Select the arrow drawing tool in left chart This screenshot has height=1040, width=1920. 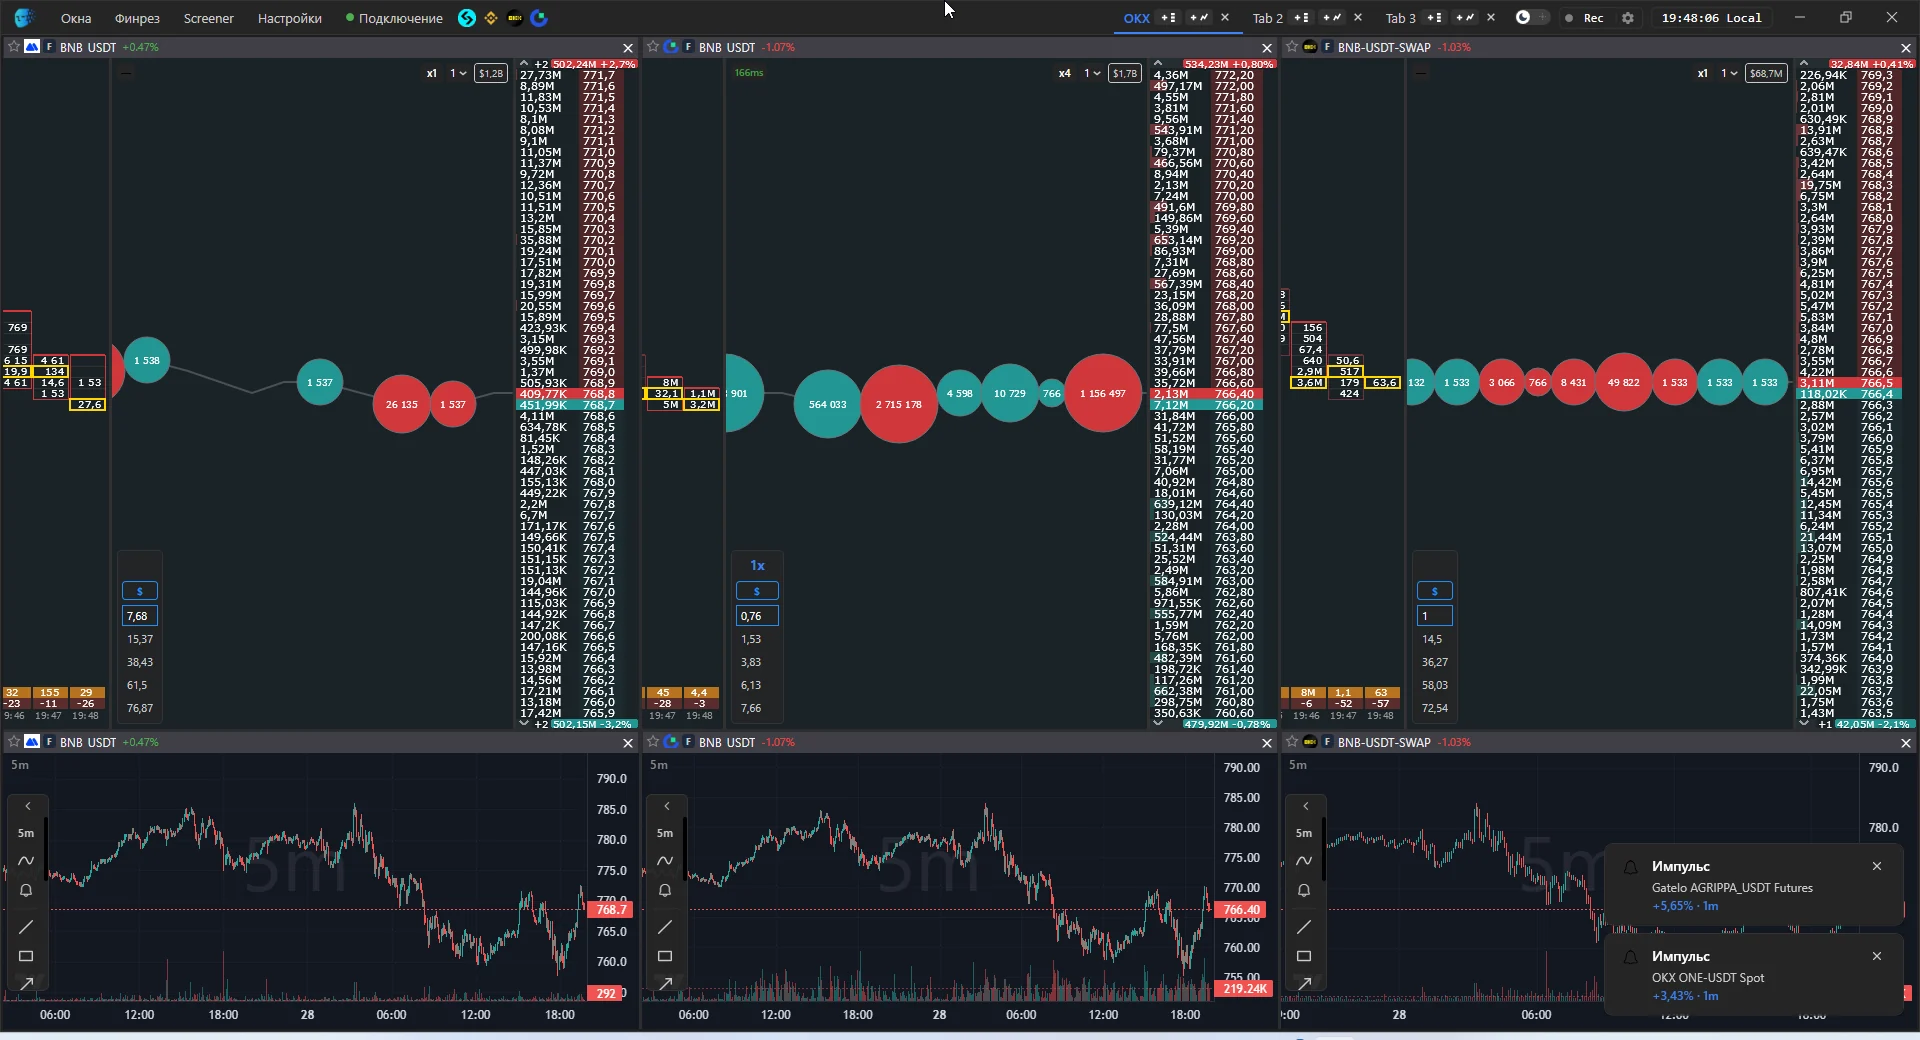[x=26, y=984]
